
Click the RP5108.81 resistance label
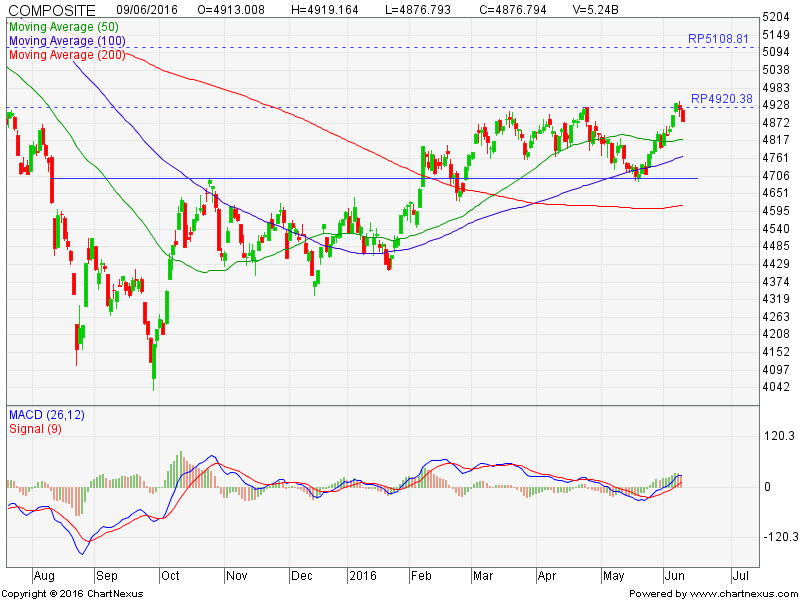[718, 39]
